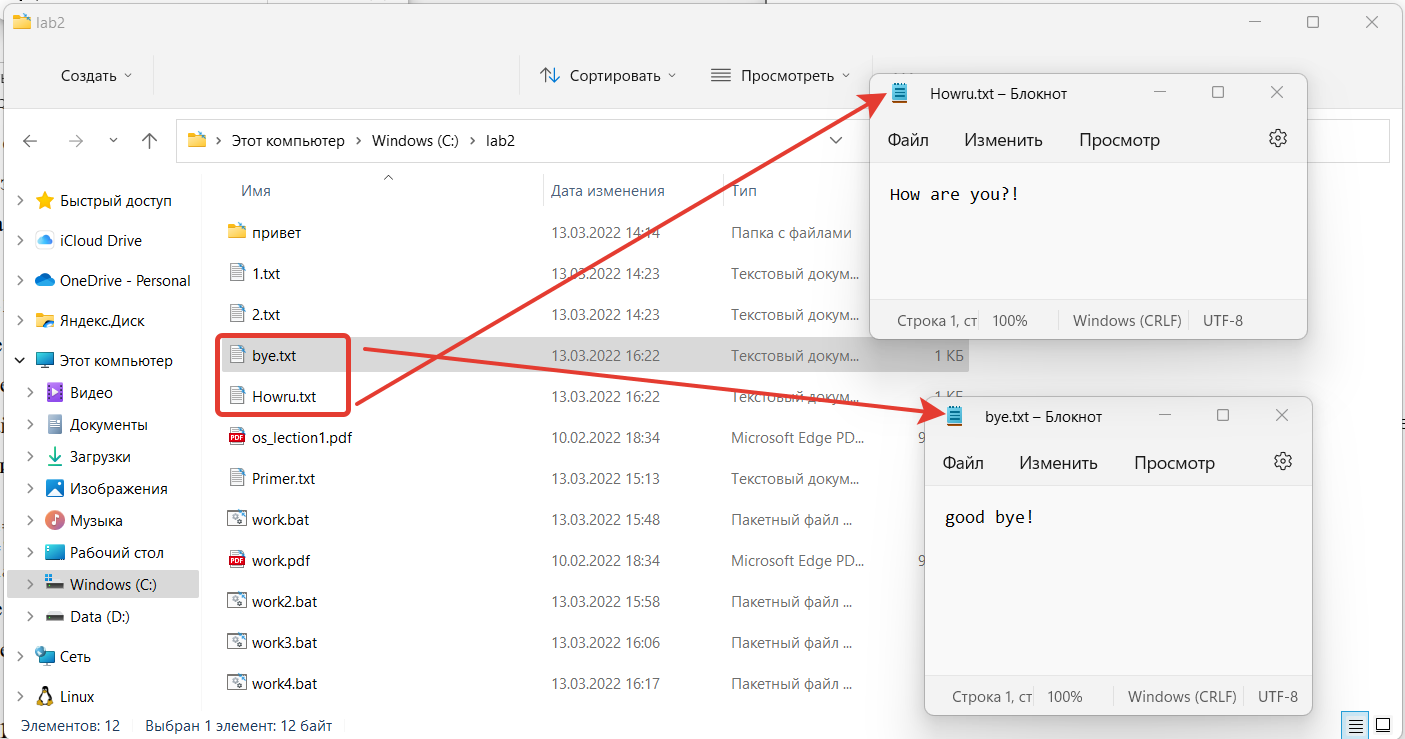Click the Музыка music icon
Image resolution: width=1405 pixels, height=739 pixels.
(x=55, y=520)
